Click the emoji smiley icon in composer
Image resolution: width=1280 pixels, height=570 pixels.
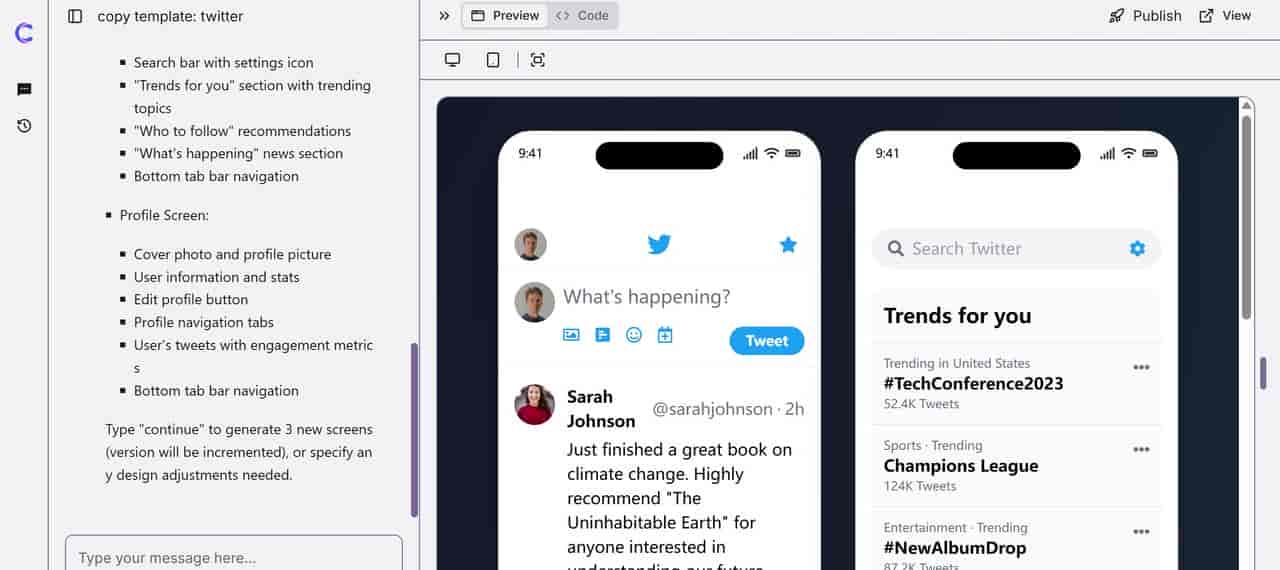(x=634, y=335)
